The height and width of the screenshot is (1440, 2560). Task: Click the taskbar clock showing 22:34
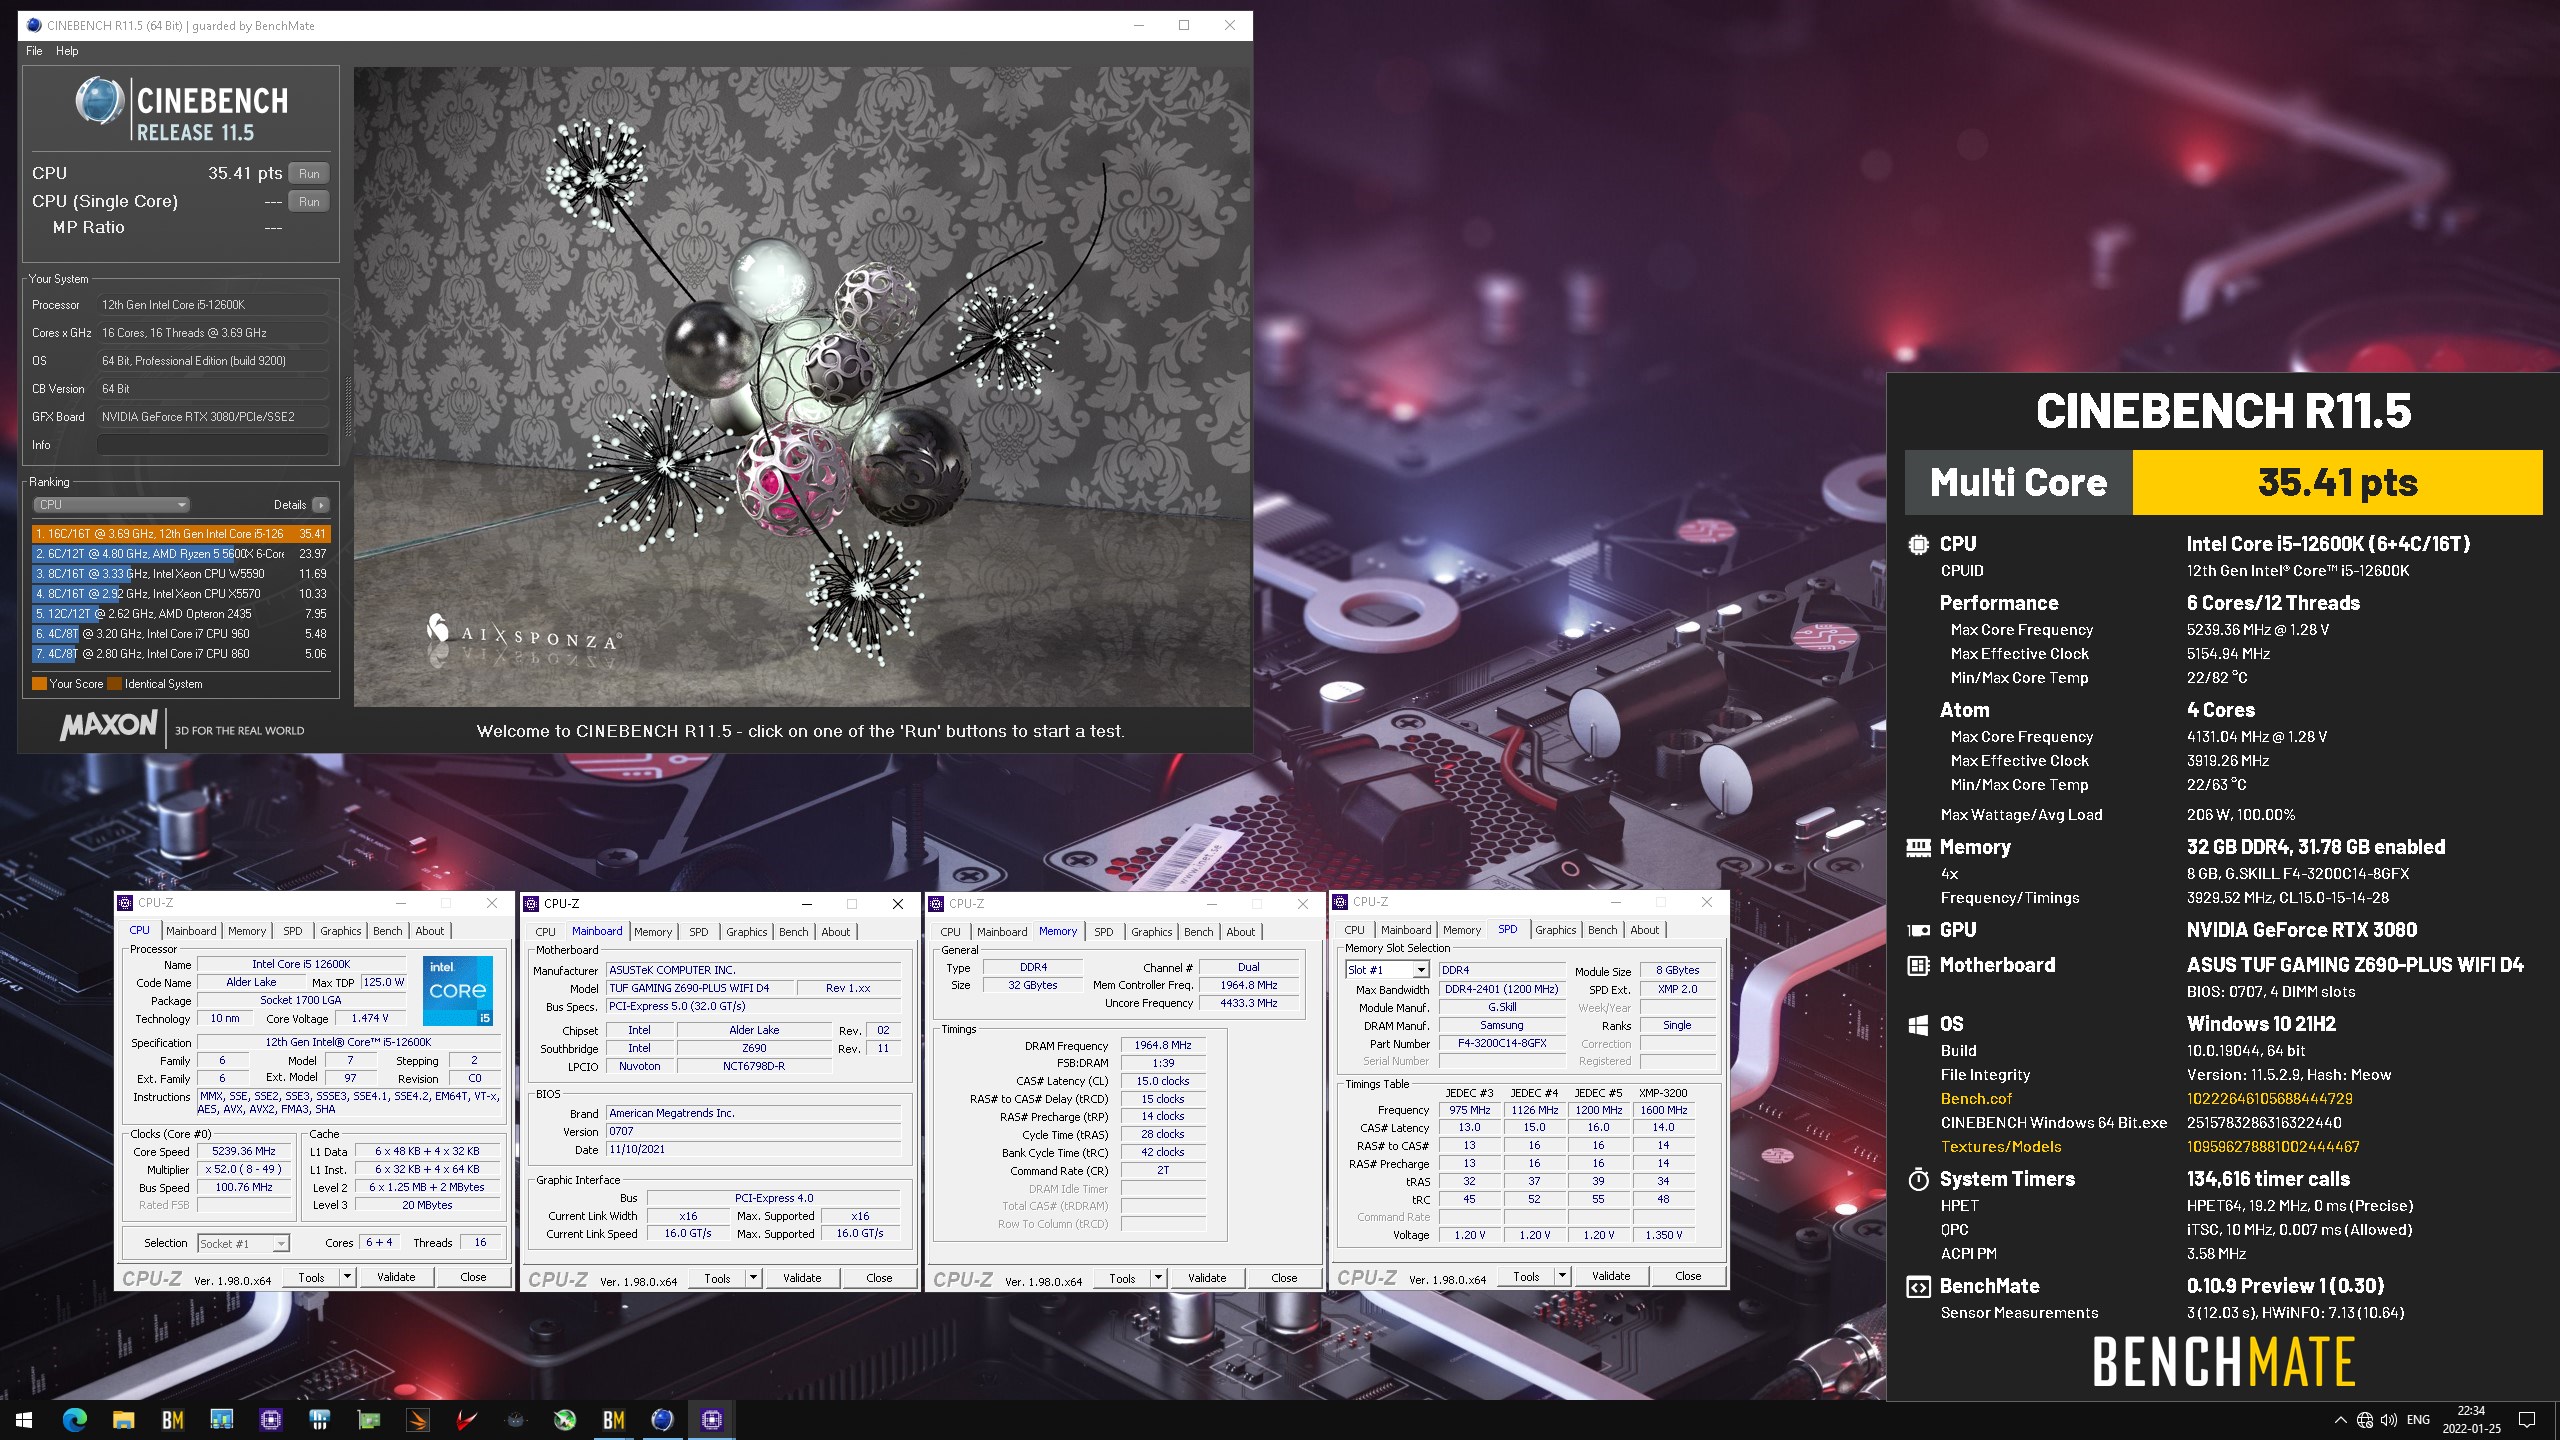pyautogui.click(x=2471, y=1420)
